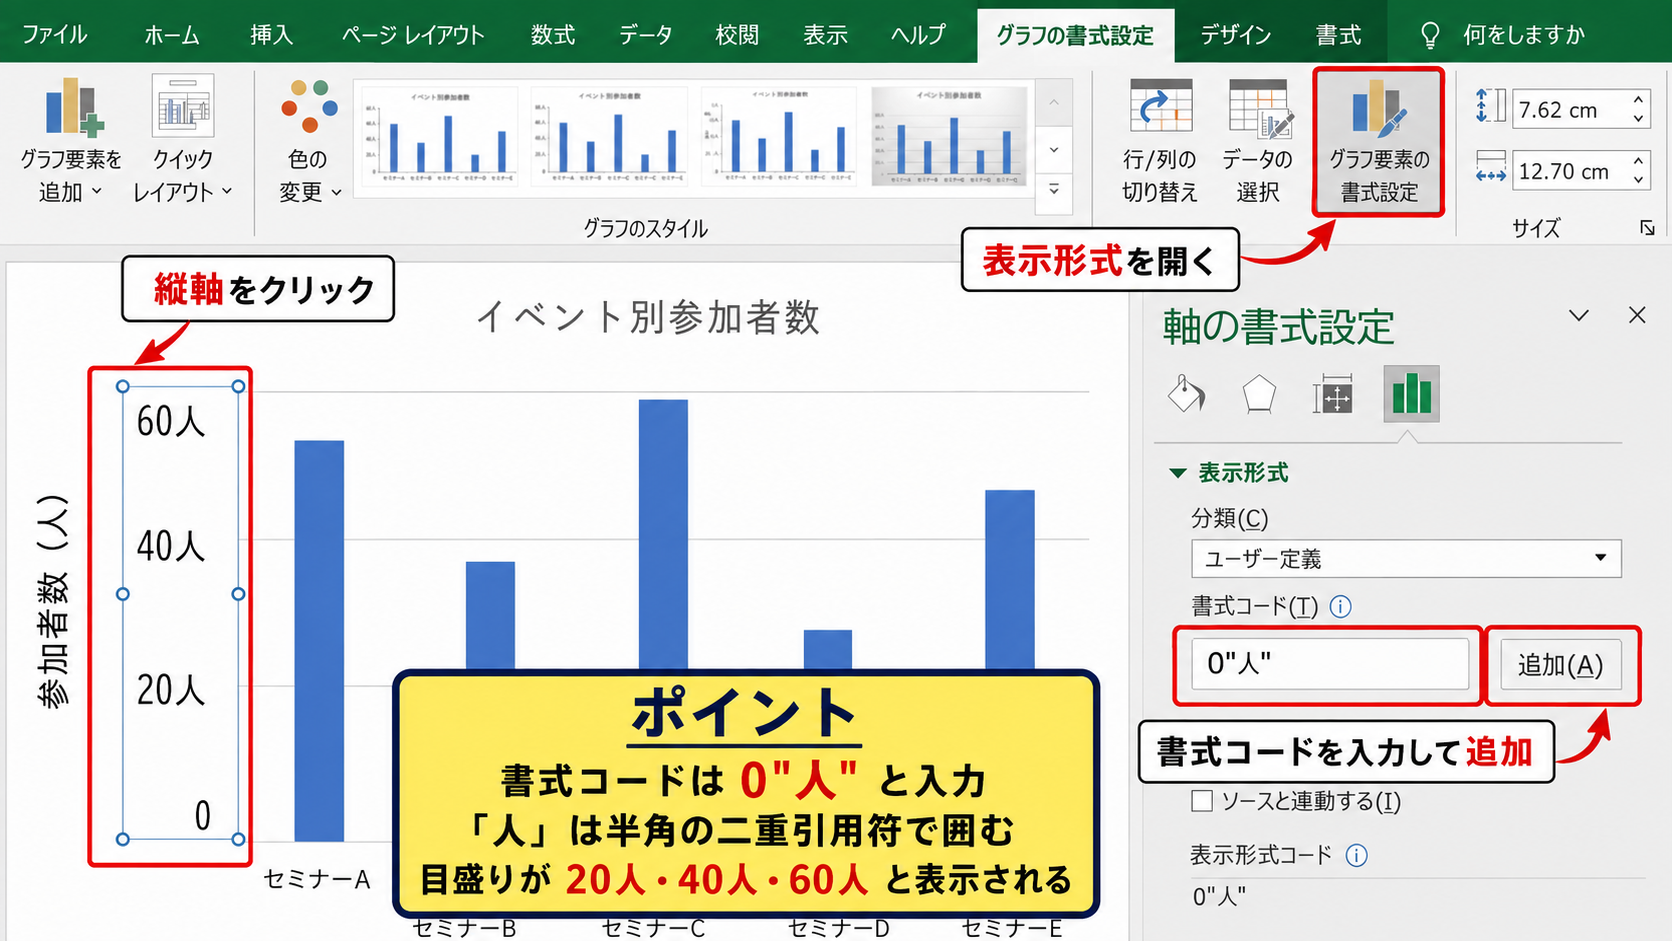The image size is (1672, 941).
Task: Select the 効果 pentagon icon
Action: tap(1259, 394)
